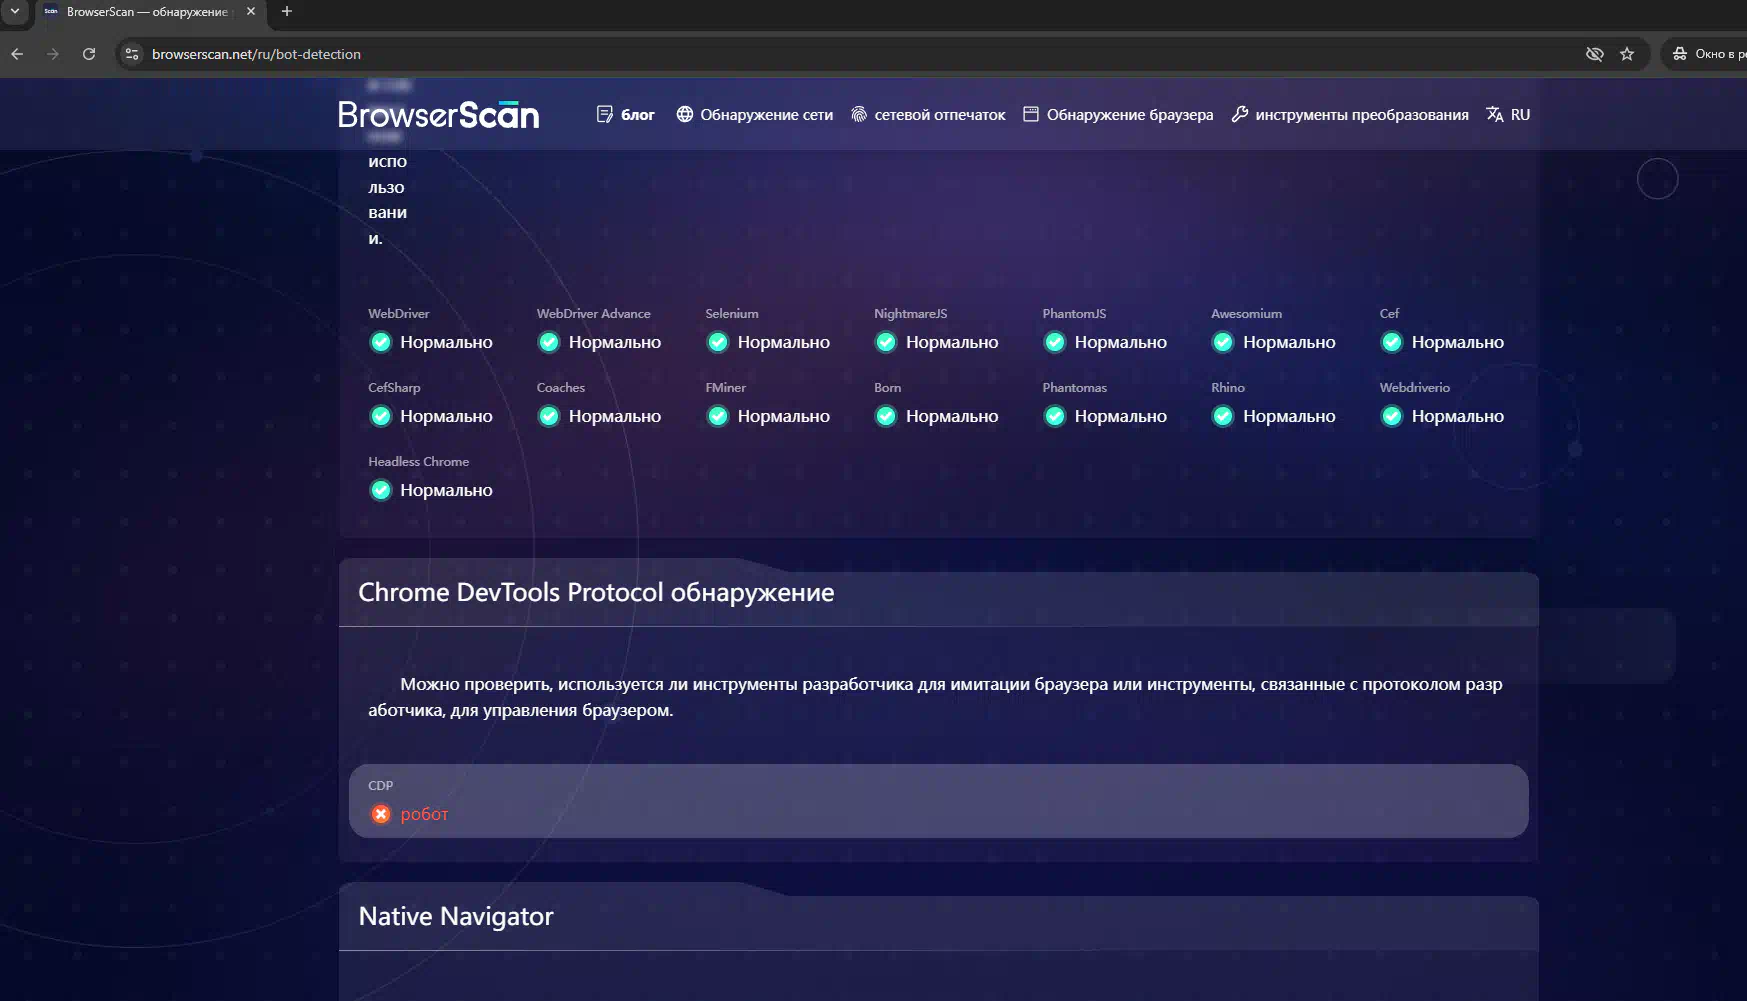Click the green check icon under WebDriver Advance
The image size is (1747, 1001).
pos(549,343)
